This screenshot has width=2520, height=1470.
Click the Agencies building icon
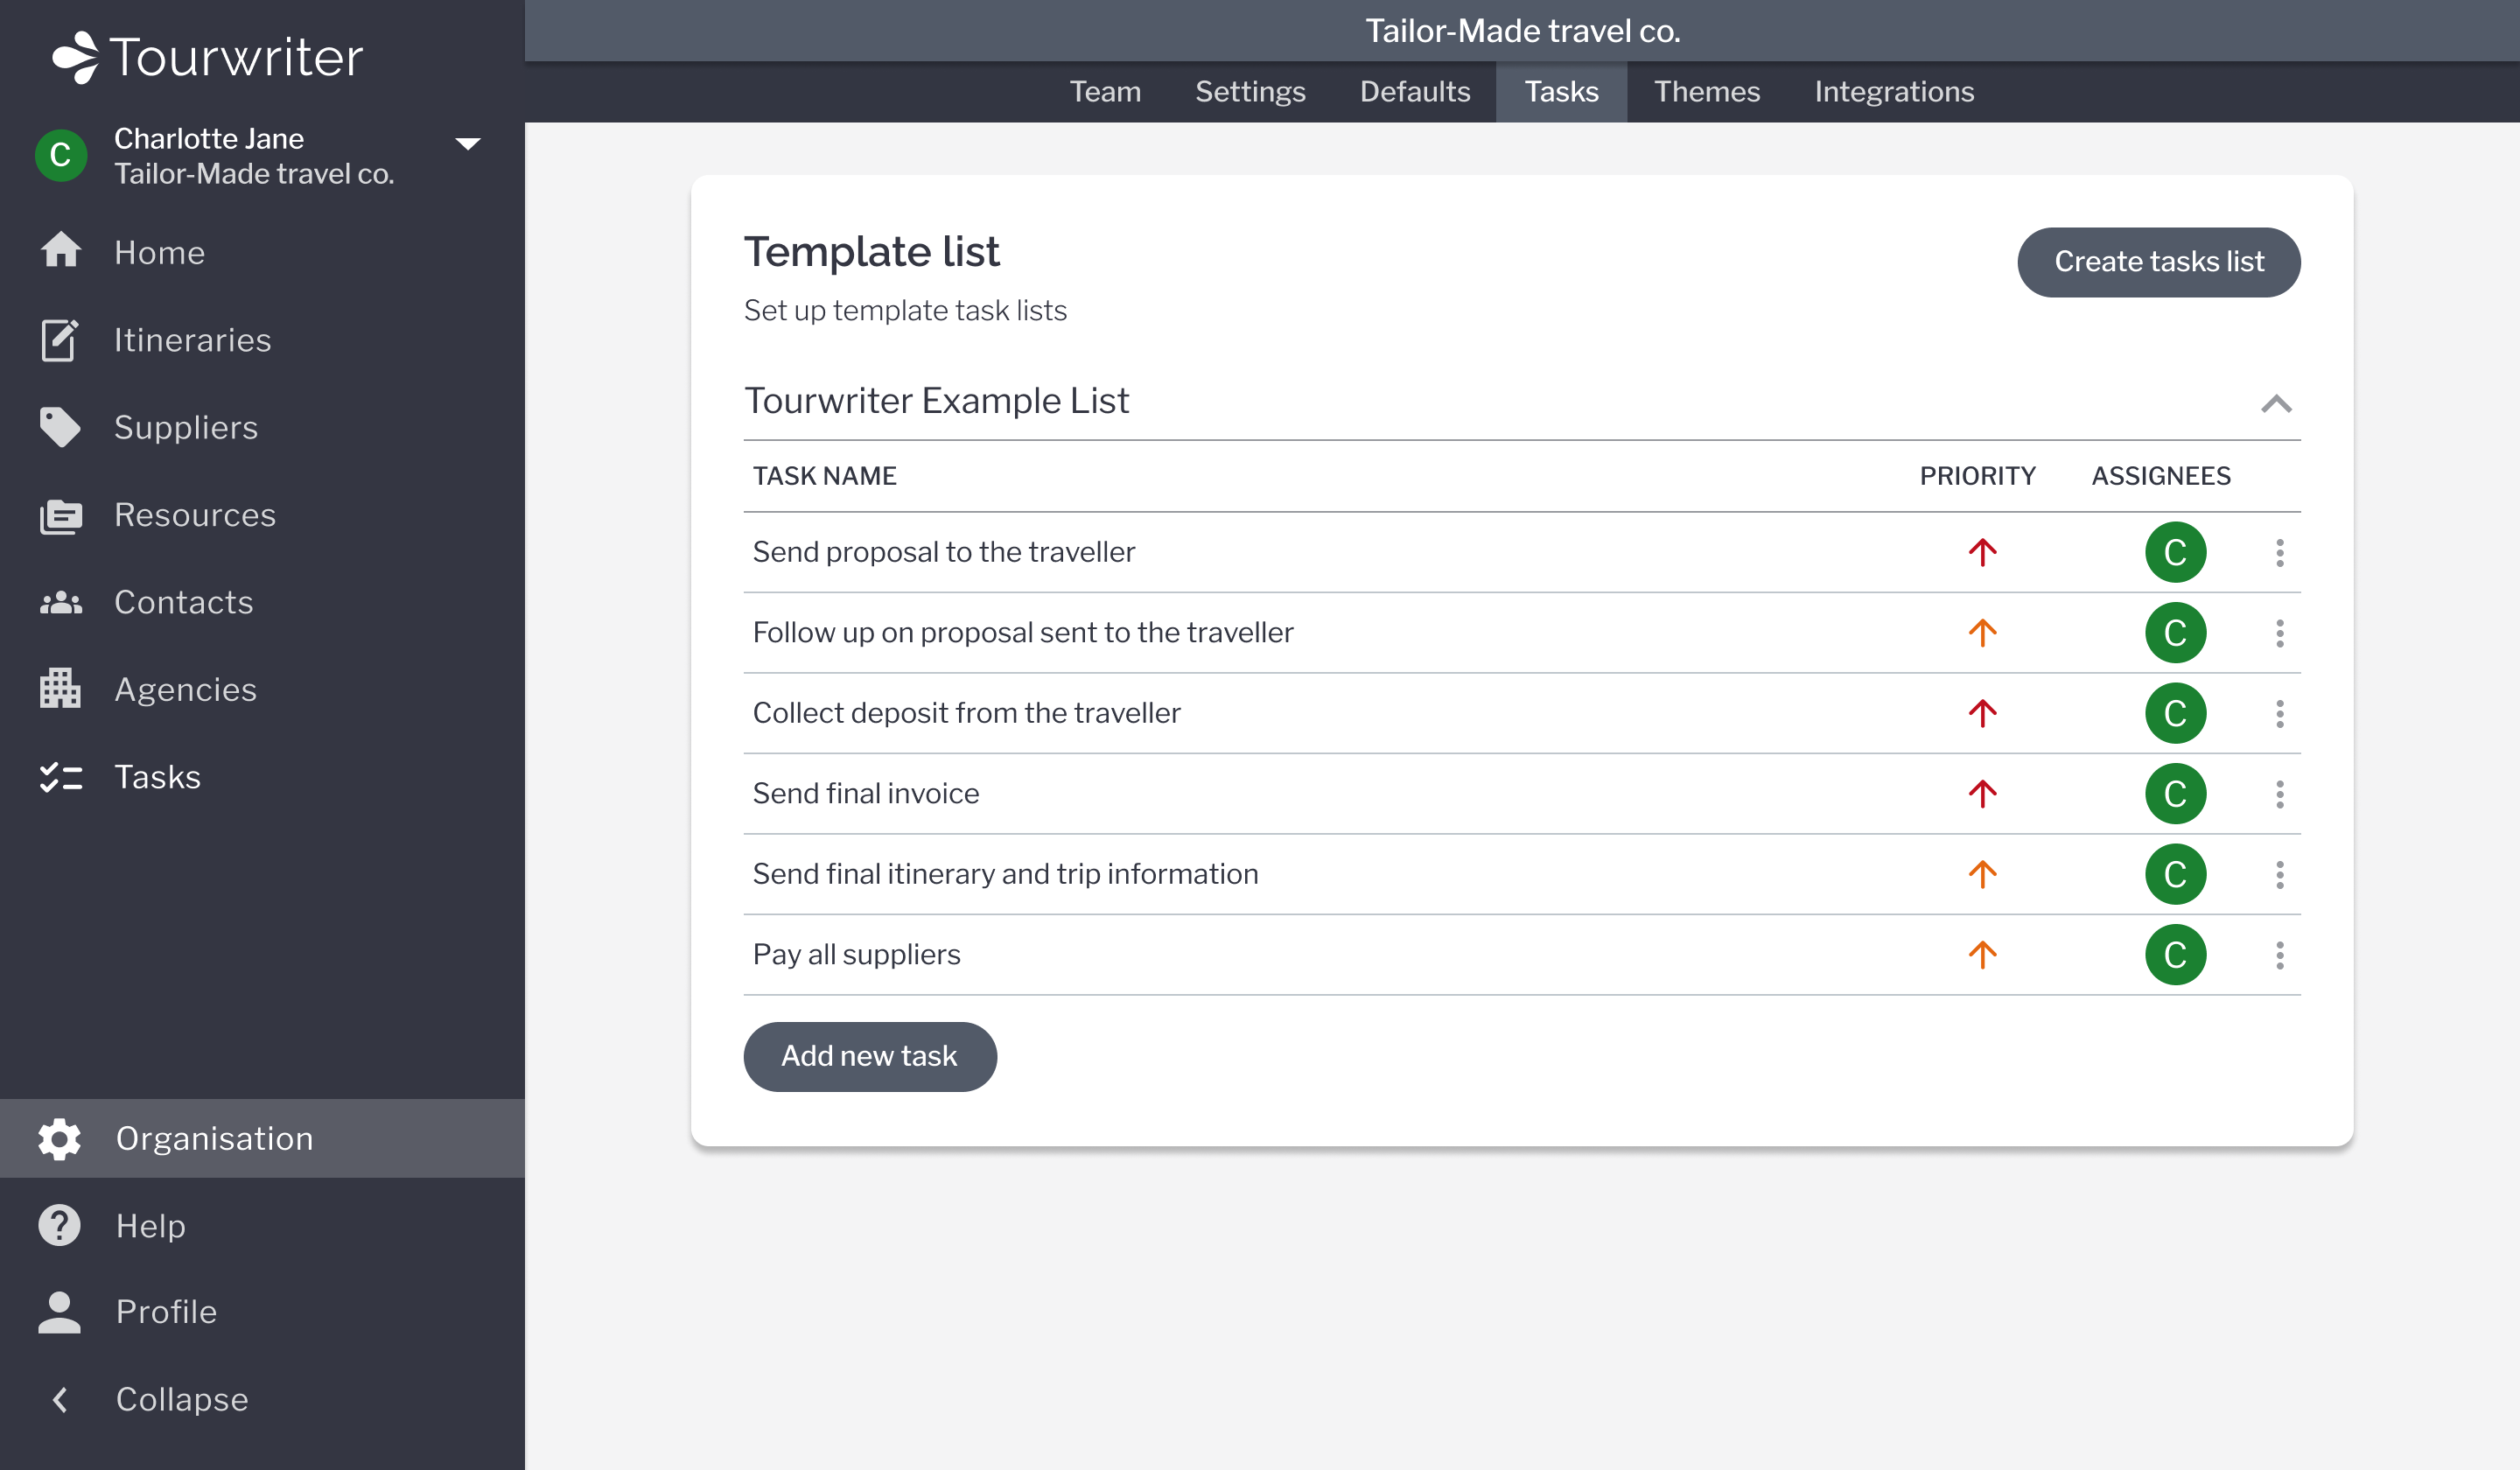pos(60,689)
